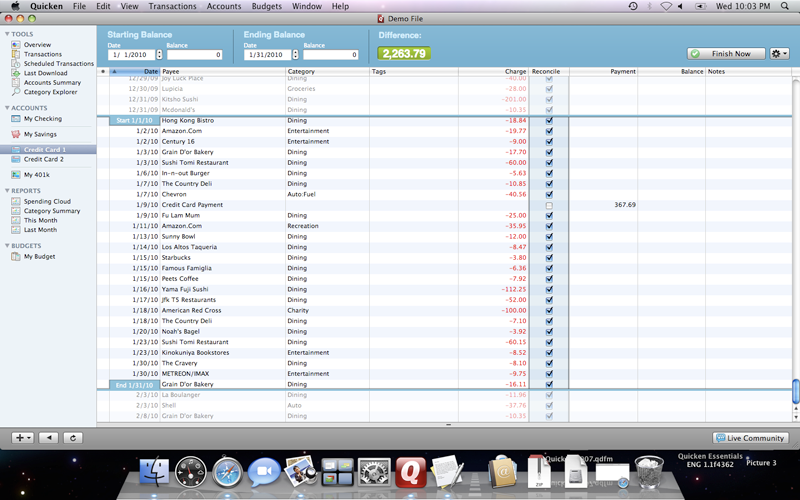
Task: Open Safari compass icon in the Dock
Action: pos(227,472)
